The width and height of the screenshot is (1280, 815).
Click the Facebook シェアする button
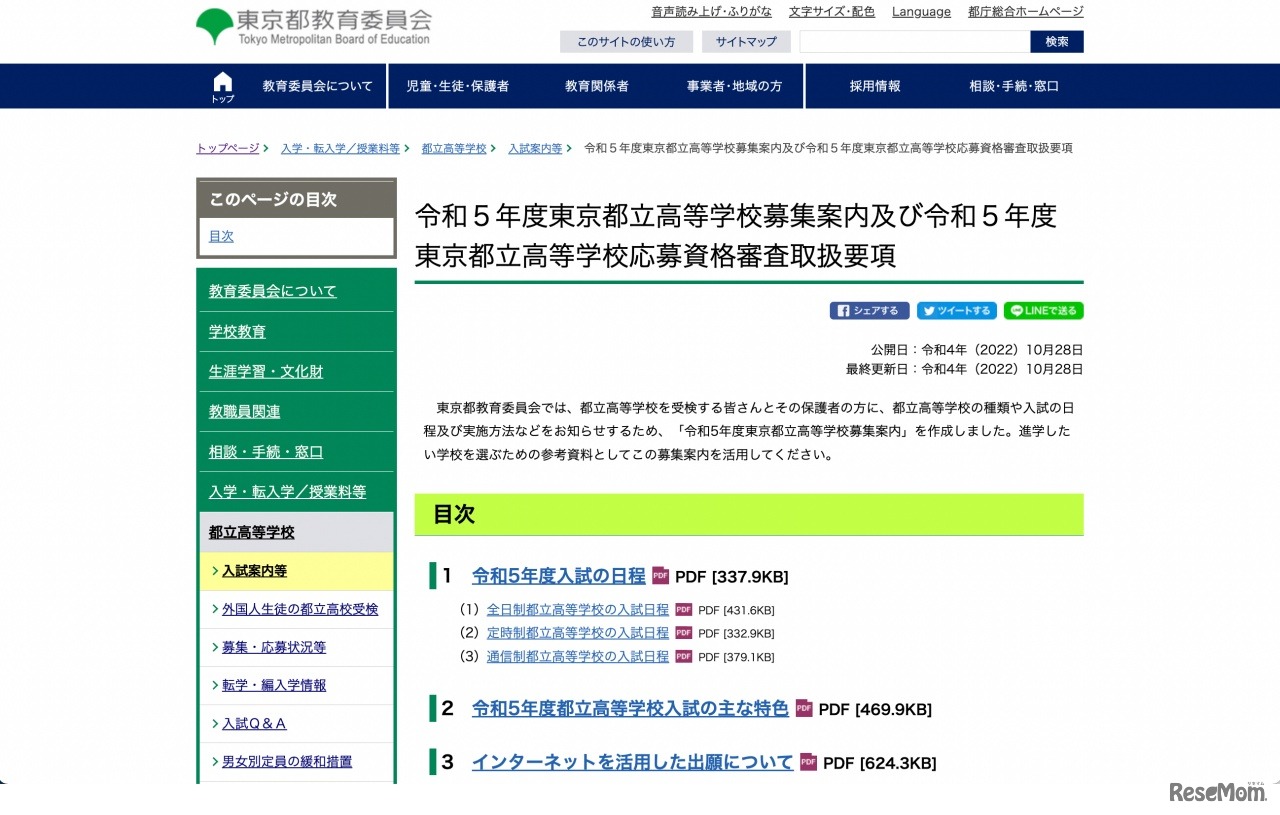coord(869,311)
